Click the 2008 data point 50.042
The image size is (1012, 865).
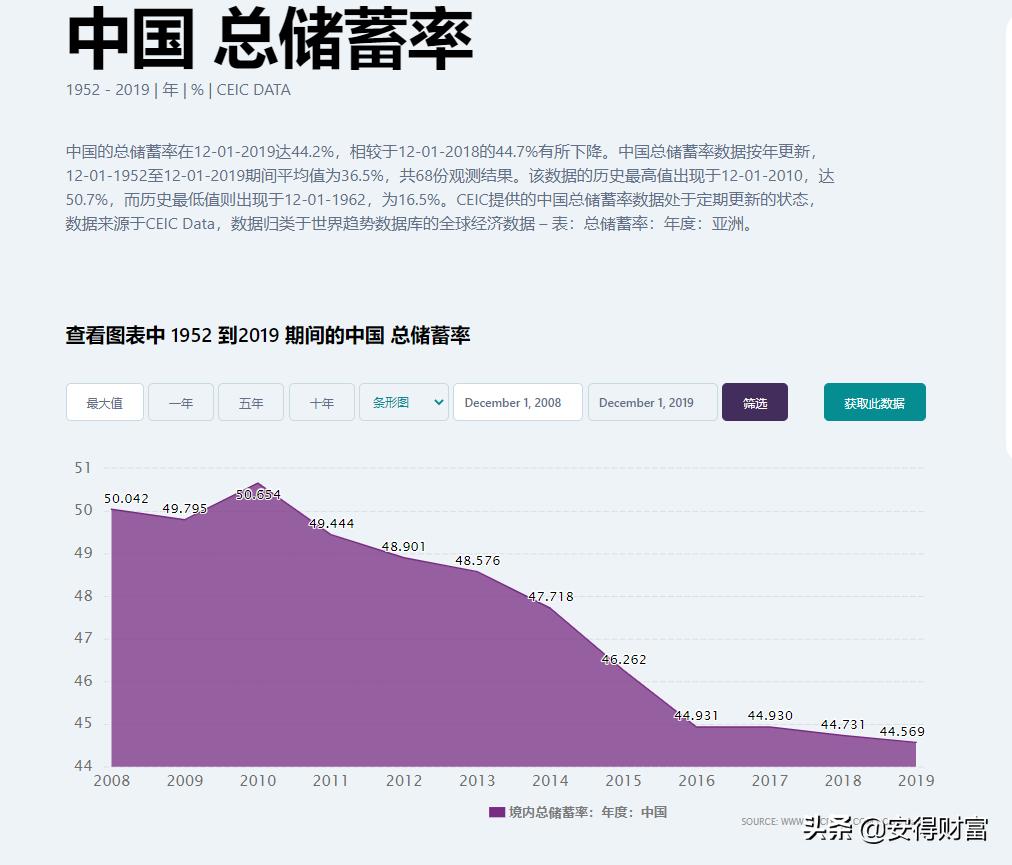[112, 510]
